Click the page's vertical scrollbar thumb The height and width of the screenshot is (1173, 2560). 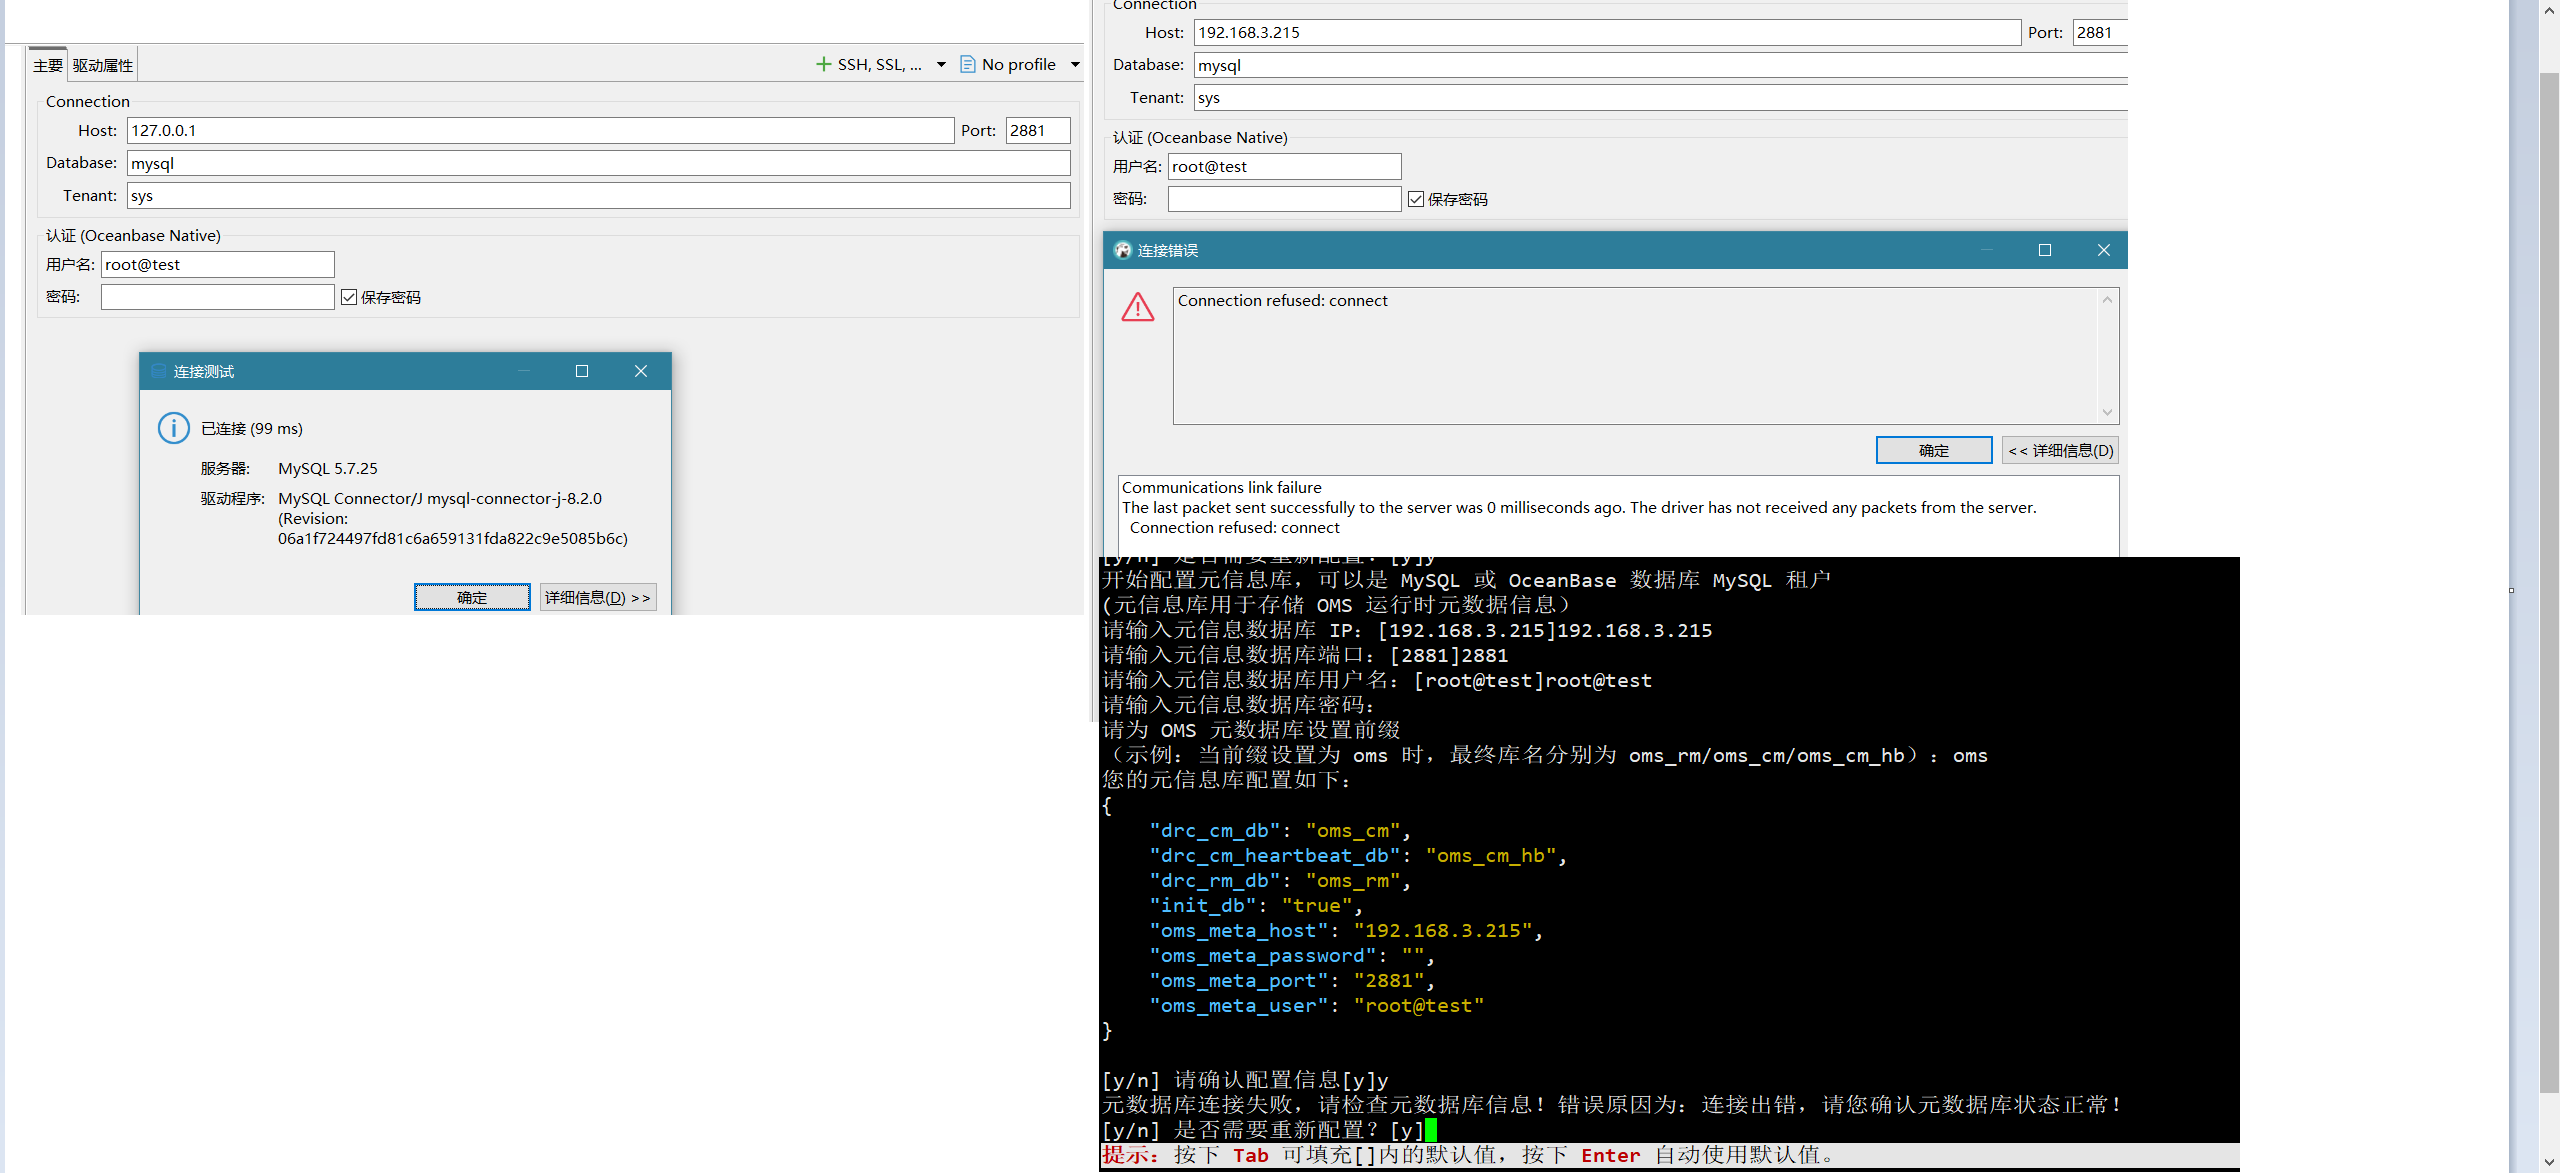(2549, 580)
